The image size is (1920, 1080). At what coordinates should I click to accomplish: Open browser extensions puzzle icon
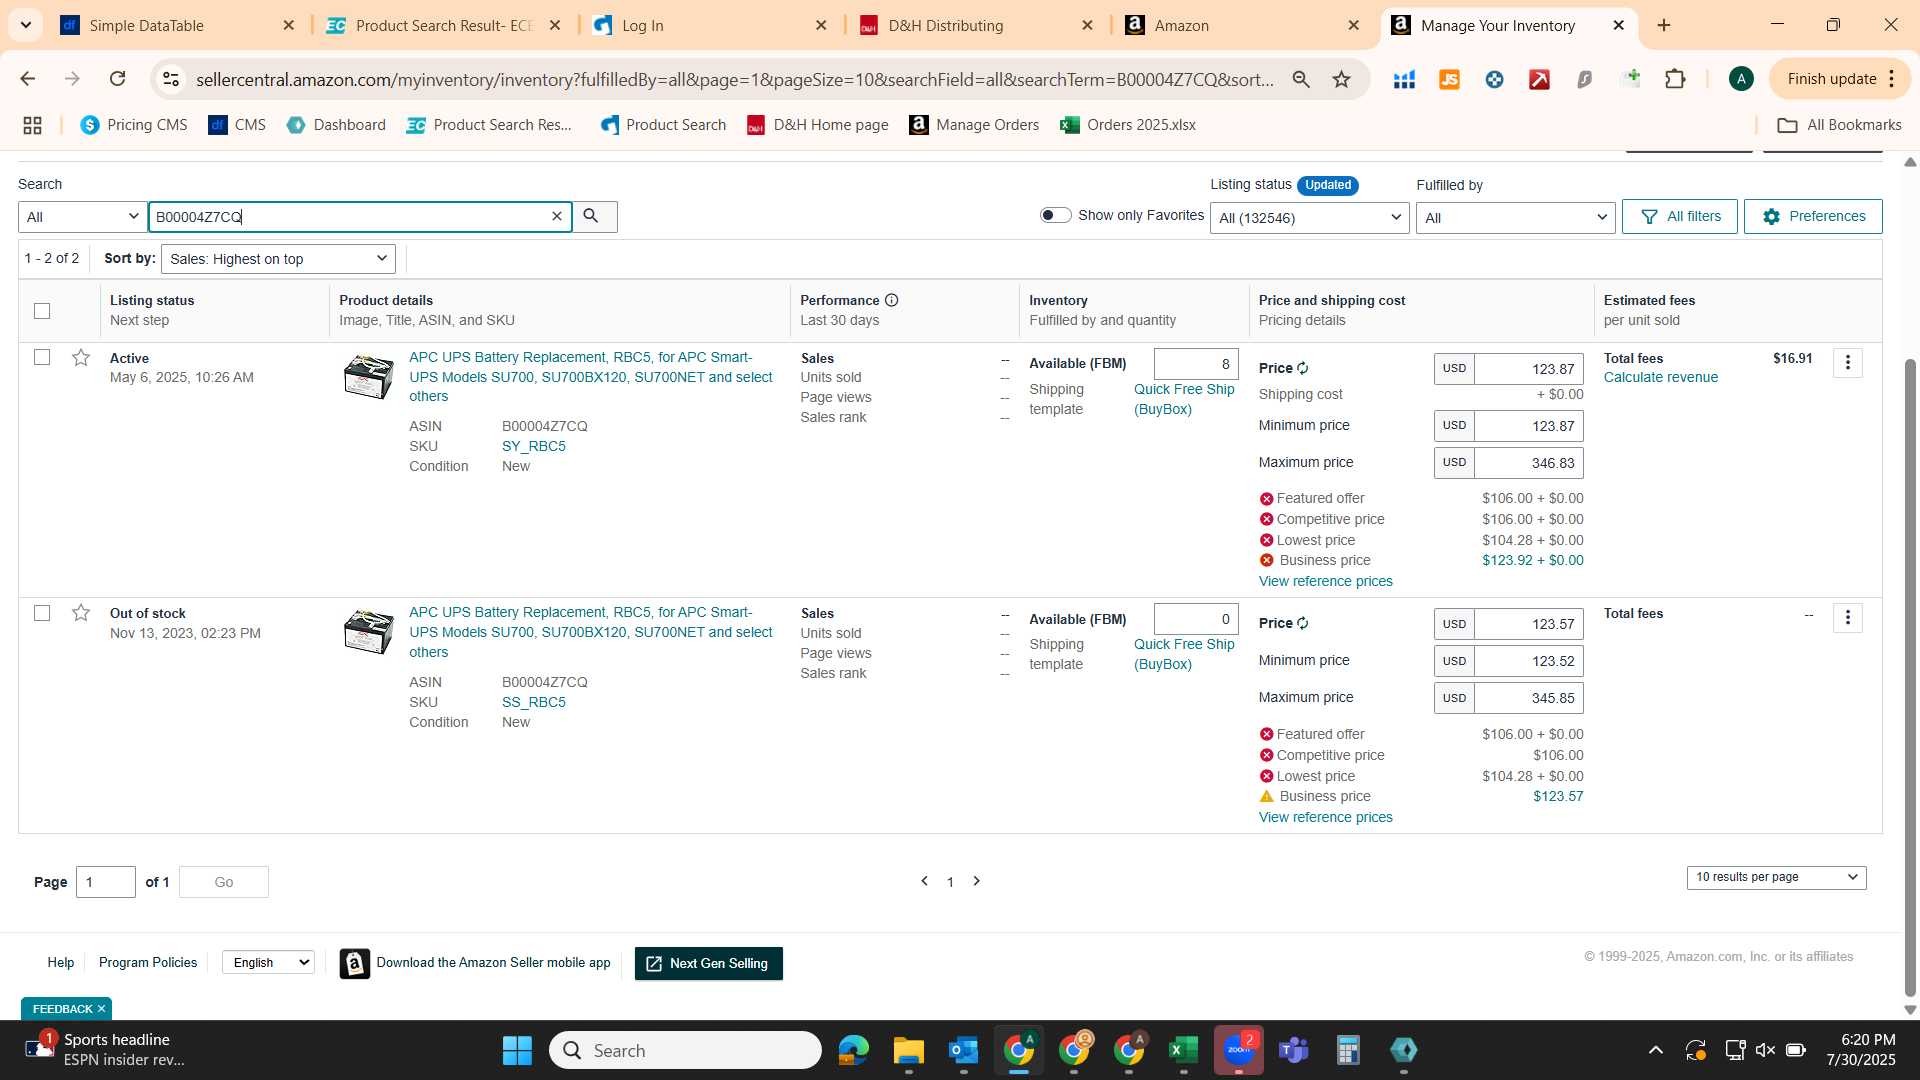[1675, 79]
